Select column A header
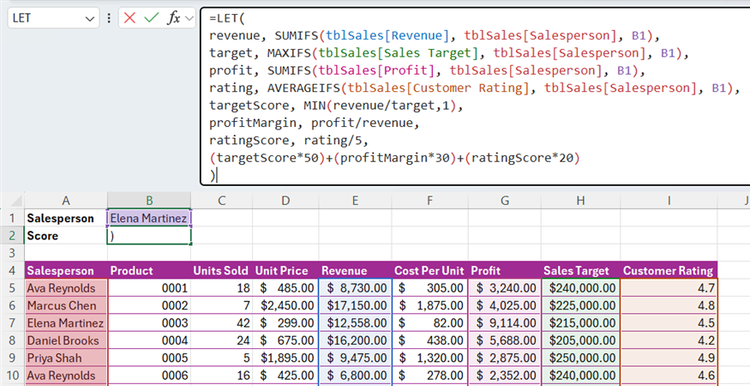This screenshot has width=750, height=386. coord(66,200)
